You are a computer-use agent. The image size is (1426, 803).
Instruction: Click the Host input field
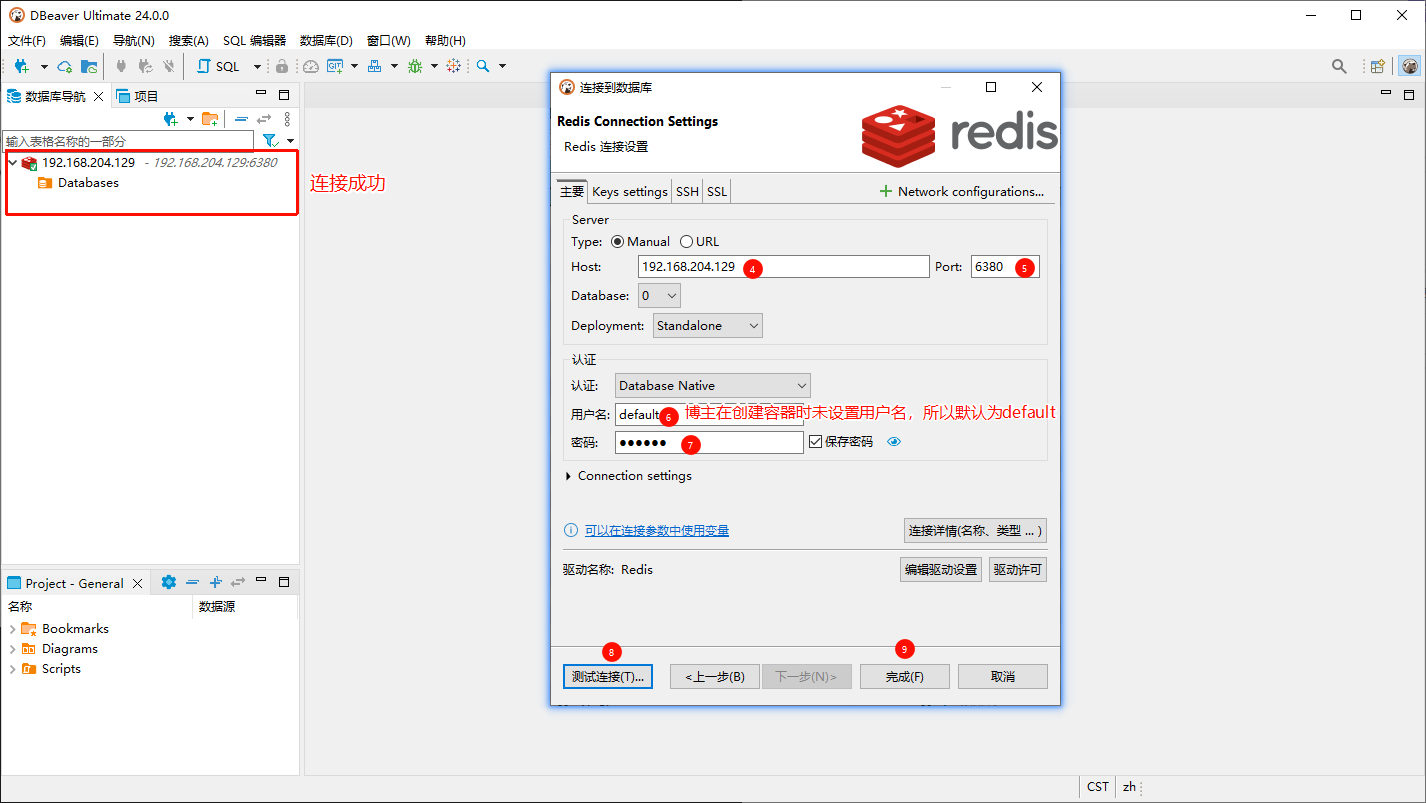(784, 267)
